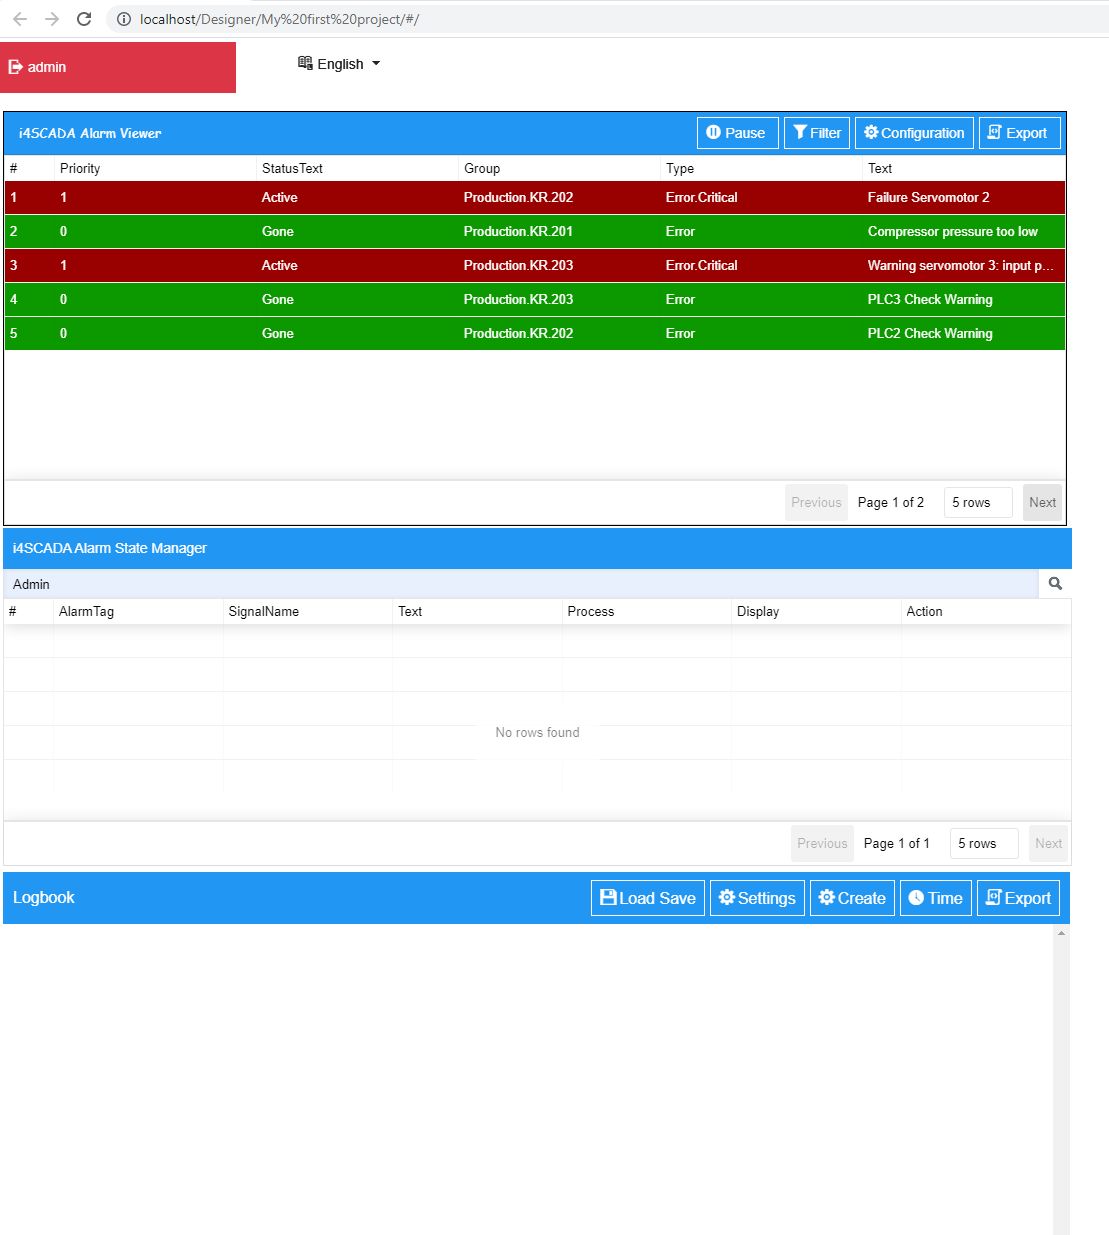
Task: Go to the Next alarm viewer page
Action: tap(1042, 502)
